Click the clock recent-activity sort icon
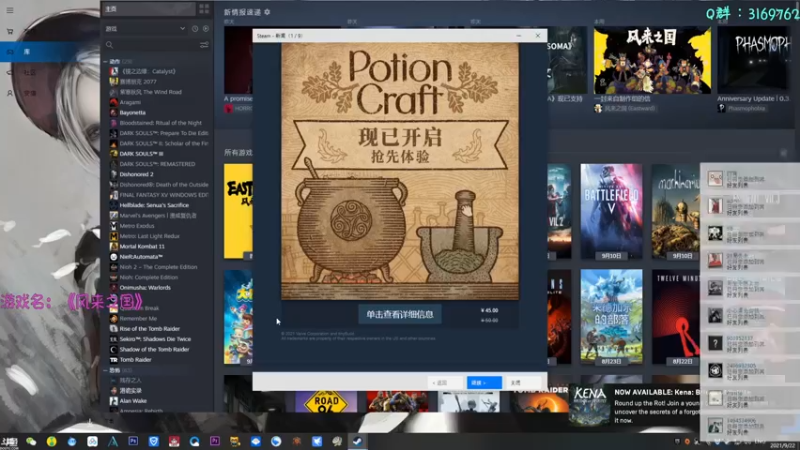800x450 pixels. 195,29
